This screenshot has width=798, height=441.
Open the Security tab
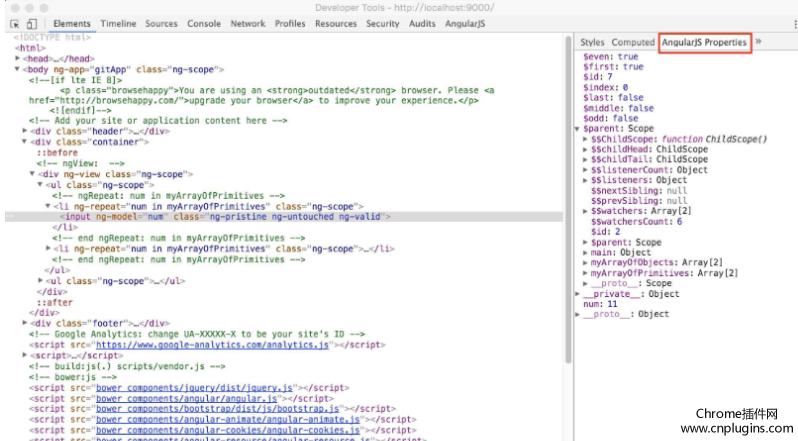tap(382, 24)
